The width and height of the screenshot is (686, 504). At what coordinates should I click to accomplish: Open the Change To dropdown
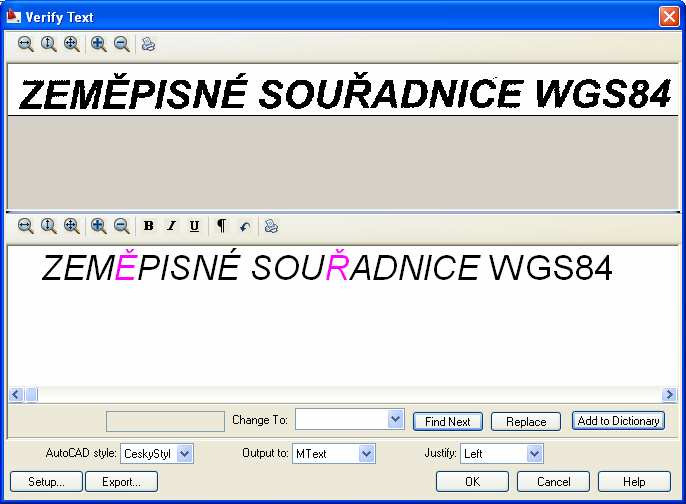pos(395,420)
